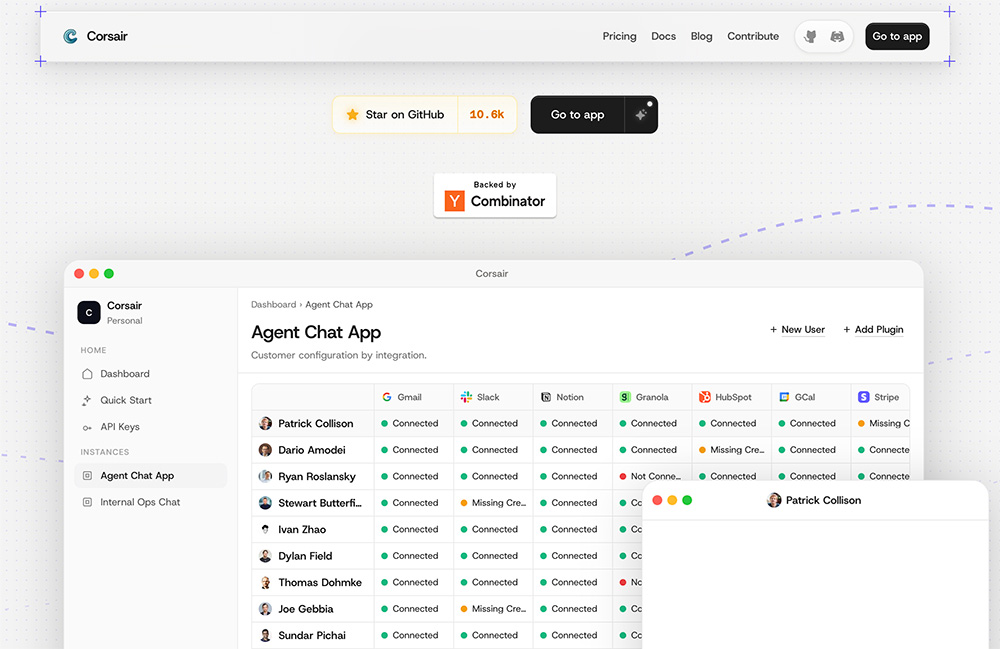This screenshot has width=1000, height=649.
Task: Click Stewart Butterfield's Slack Missing Cre... status
Action: coord(493,503)
